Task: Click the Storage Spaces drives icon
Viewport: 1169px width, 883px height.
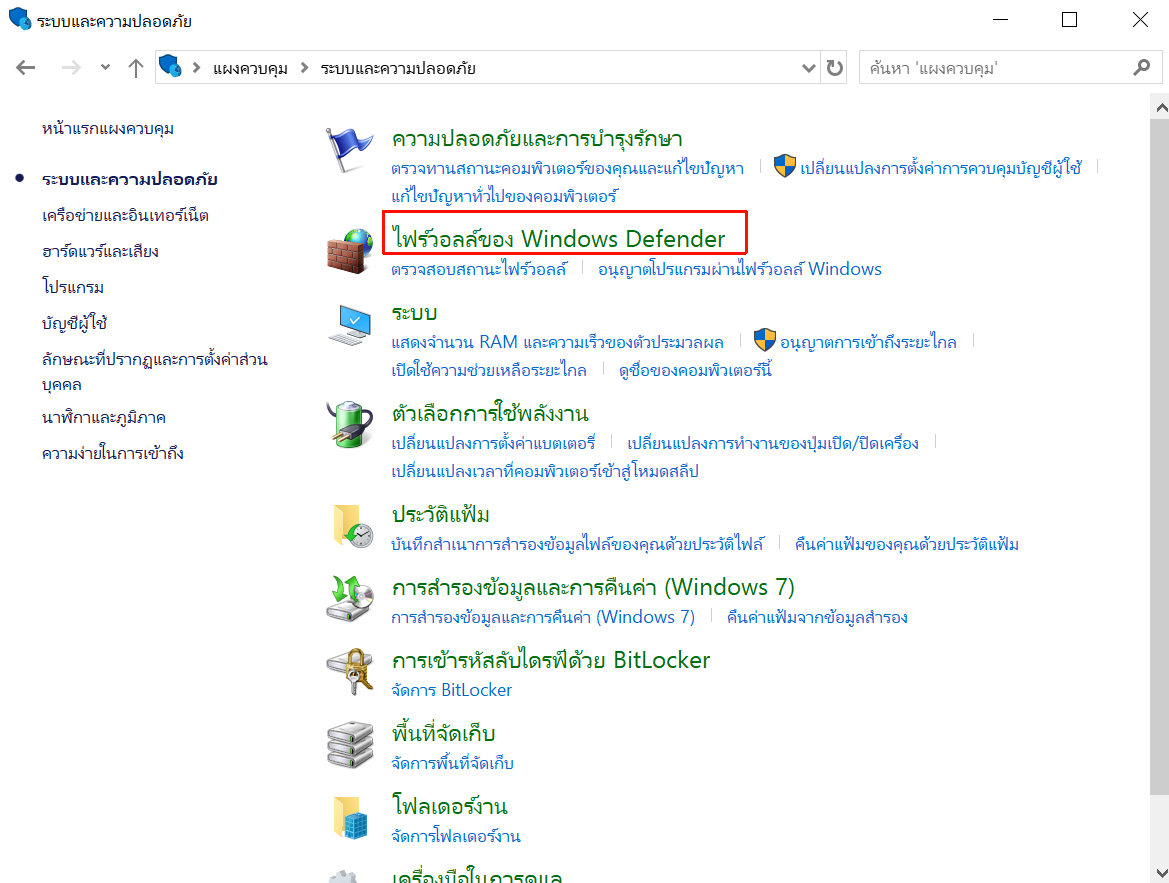Action: [349, 744]
